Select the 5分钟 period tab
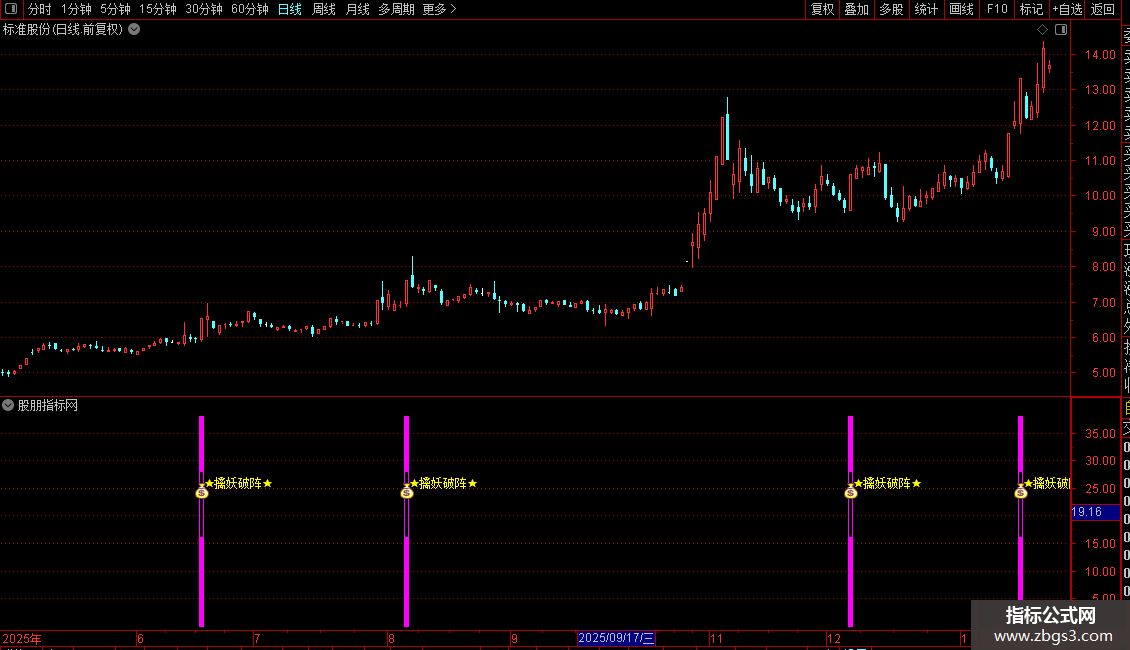Image resolution: width=1130 pixels, height=650 pixels. coord(115,9)
